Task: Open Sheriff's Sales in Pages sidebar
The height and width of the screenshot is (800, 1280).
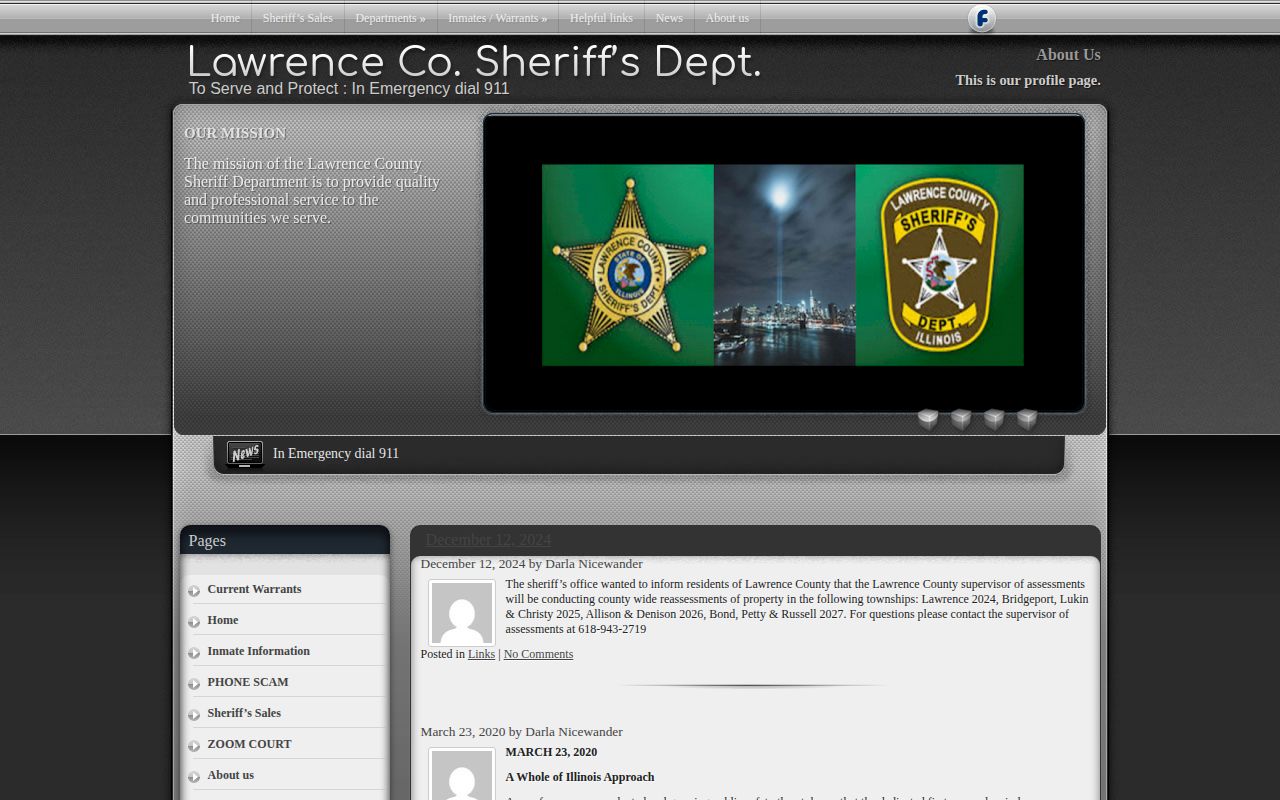Action: pos(244,713)
